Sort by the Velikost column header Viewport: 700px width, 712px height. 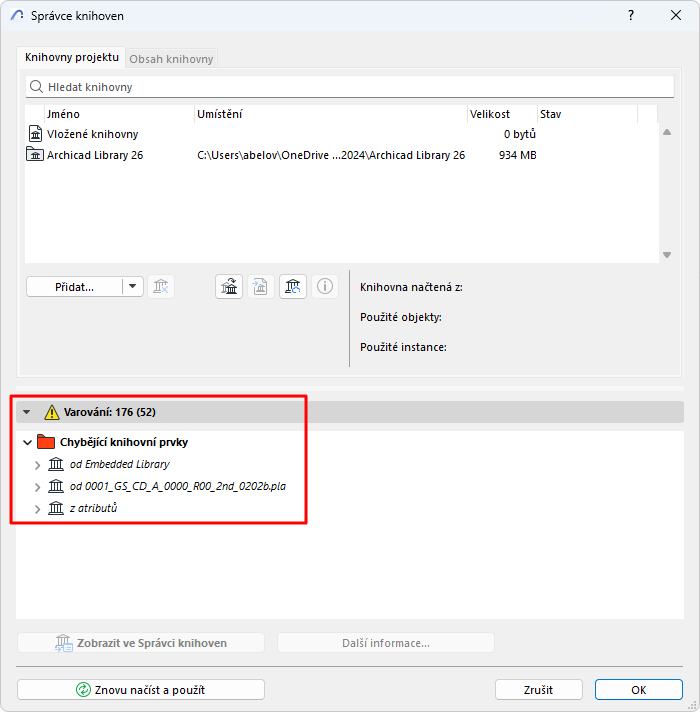[x=502, y=114]
